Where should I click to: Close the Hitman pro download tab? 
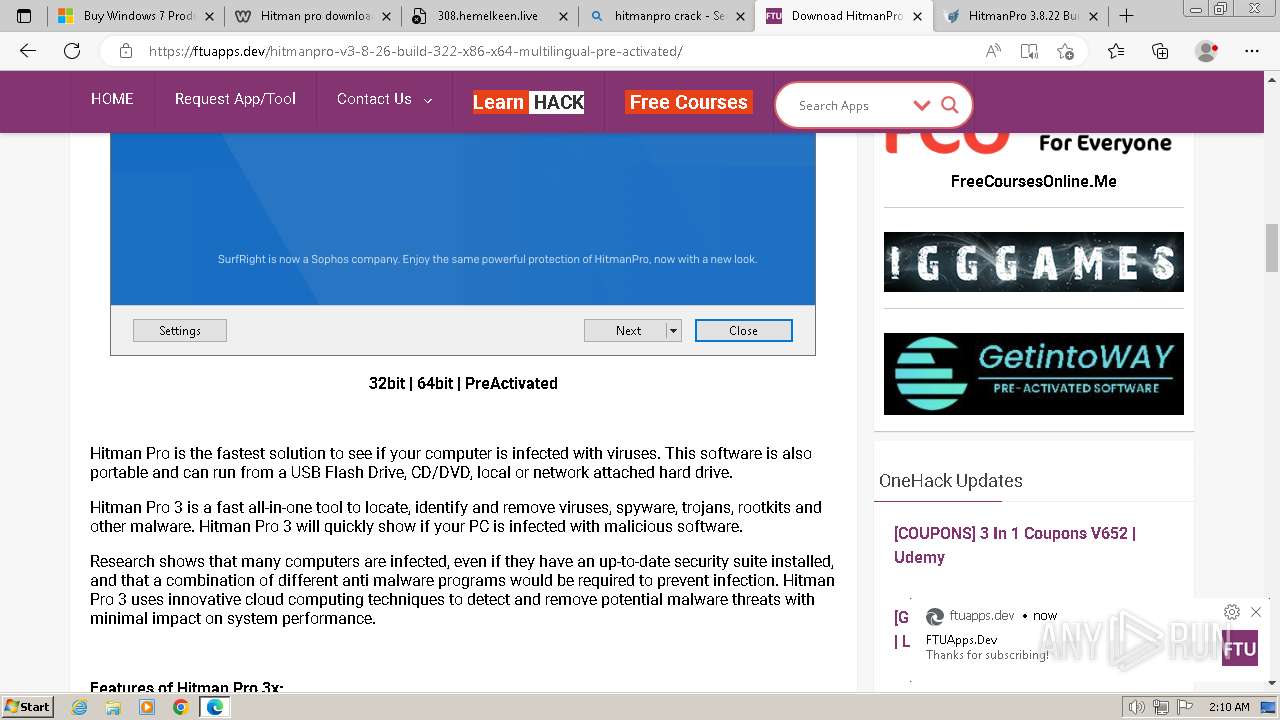(x=387, y=16)
